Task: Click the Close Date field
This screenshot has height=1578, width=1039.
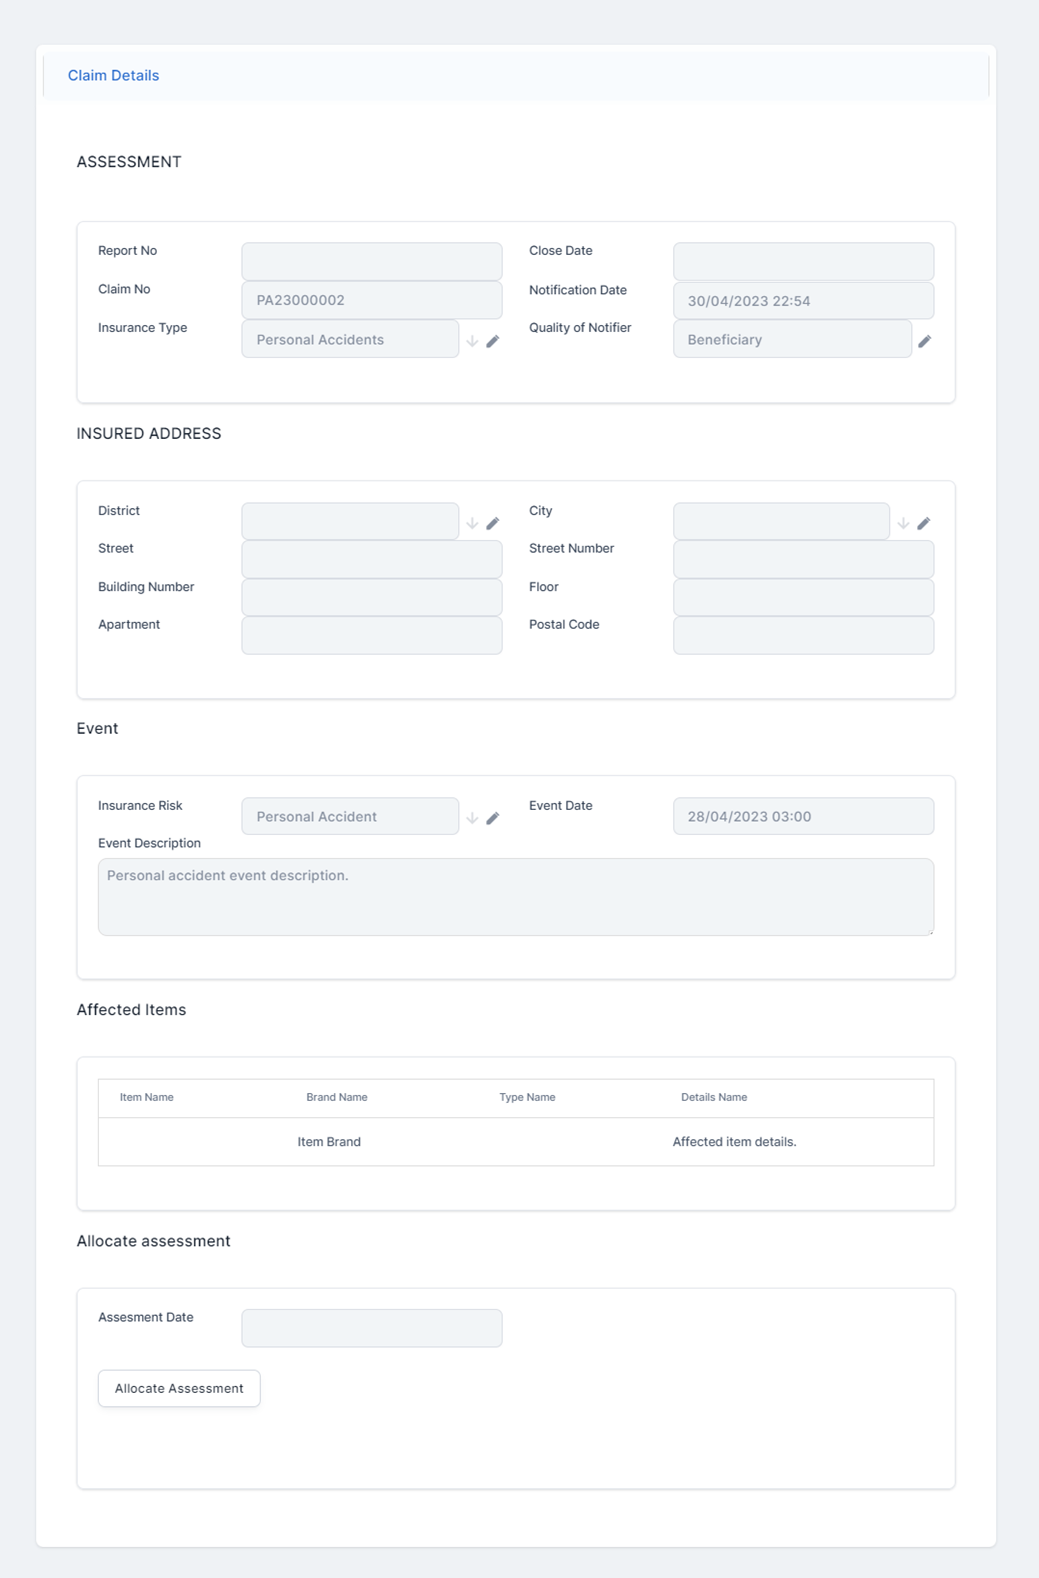Action: pyautogui.click(x=803, y=261)
